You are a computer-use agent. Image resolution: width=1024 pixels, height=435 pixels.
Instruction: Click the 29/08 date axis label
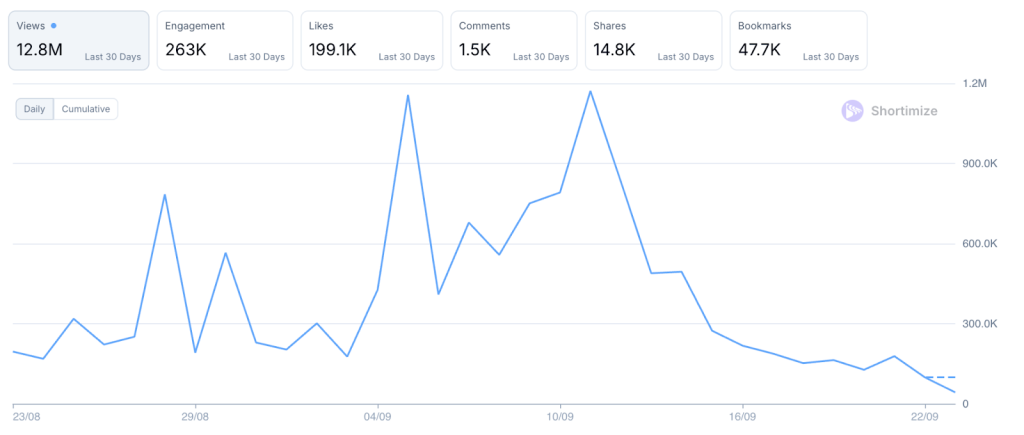(x=195, y=417)
